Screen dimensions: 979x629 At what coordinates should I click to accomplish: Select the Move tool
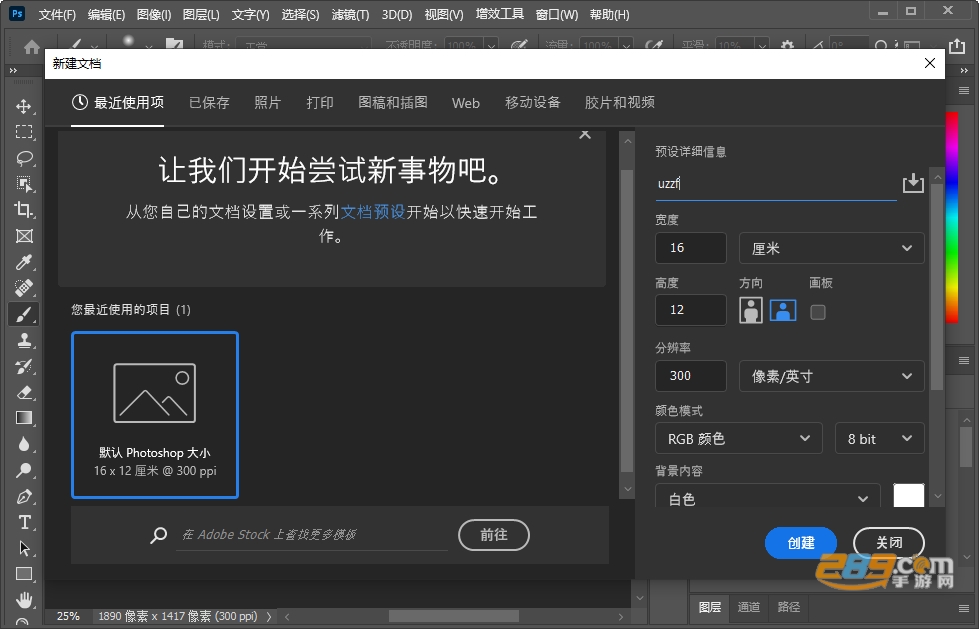tap(24, 106)
